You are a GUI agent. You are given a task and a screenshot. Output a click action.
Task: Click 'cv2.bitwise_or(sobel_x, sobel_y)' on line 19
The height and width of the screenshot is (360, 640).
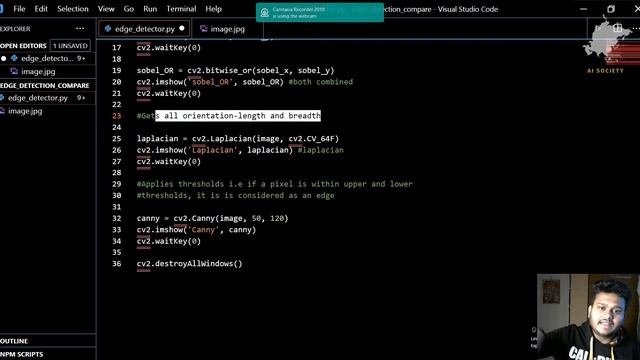[260, 71]
